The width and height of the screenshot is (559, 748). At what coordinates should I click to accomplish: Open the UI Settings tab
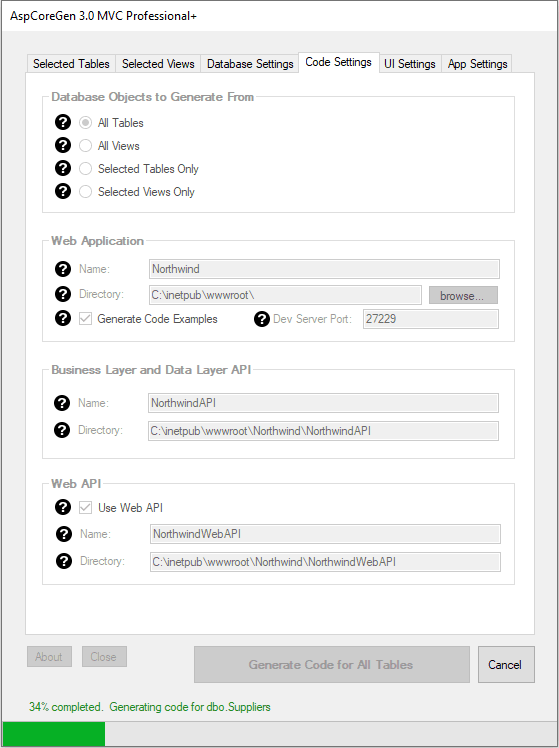410,64
